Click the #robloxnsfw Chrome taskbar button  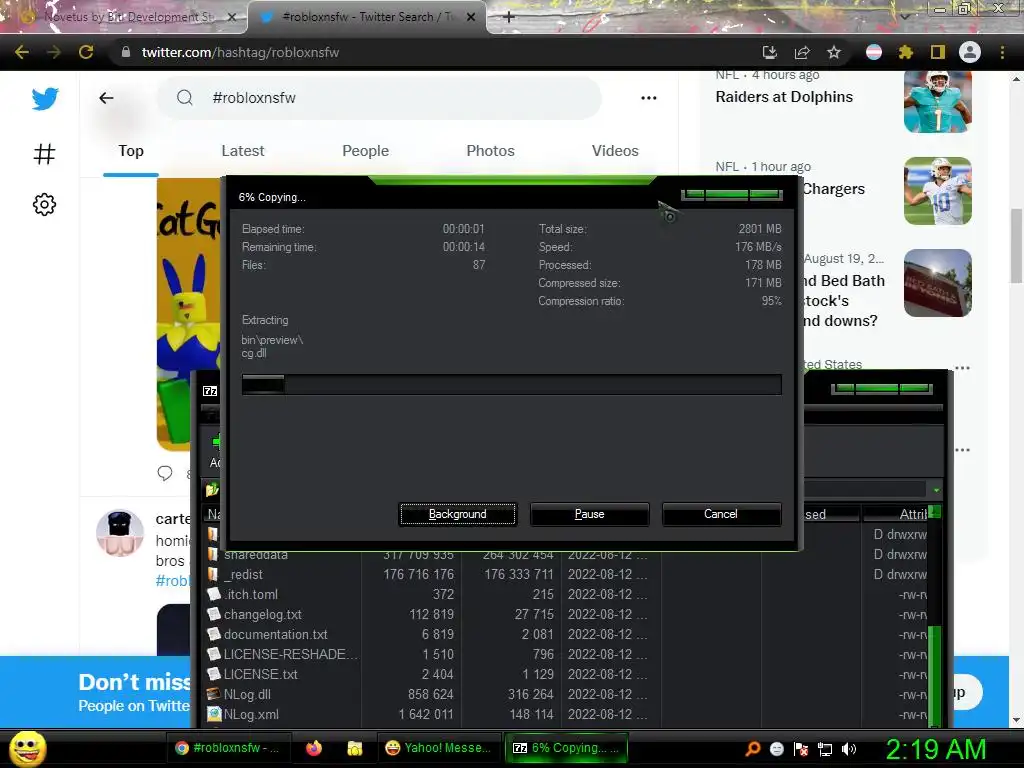point(227,748)
